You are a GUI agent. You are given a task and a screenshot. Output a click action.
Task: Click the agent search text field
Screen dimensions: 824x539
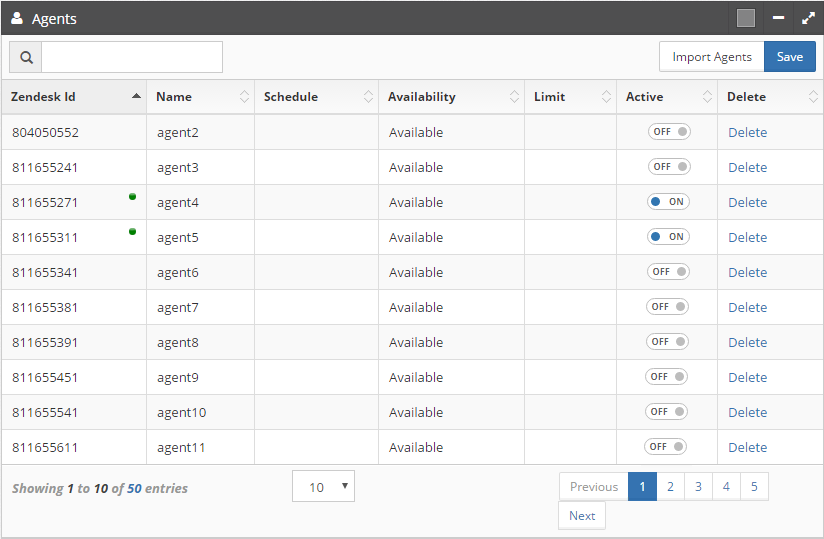131,57
